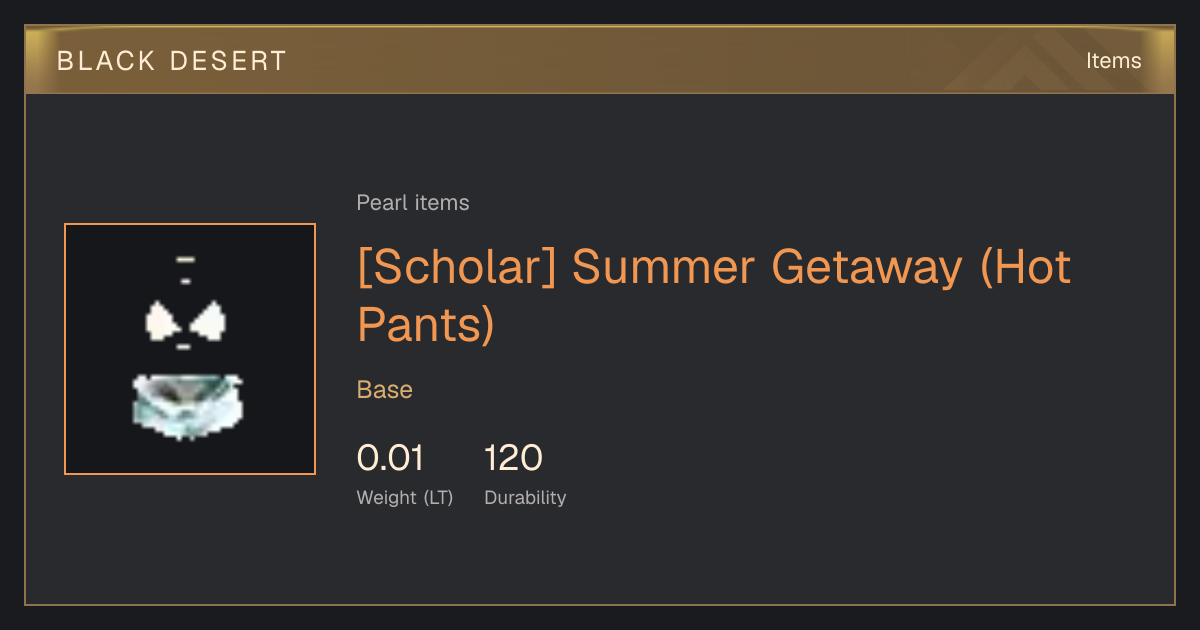Click the Weight (LT) label

pyautogui.click(x=405, y=498)
